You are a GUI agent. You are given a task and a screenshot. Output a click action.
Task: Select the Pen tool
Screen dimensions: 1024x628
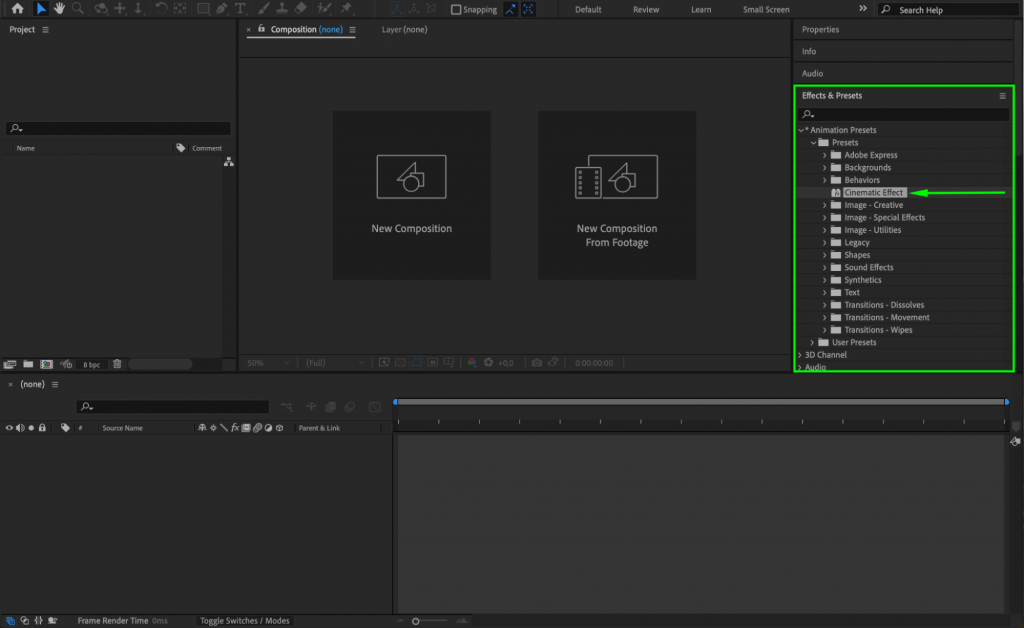point(222,9)
